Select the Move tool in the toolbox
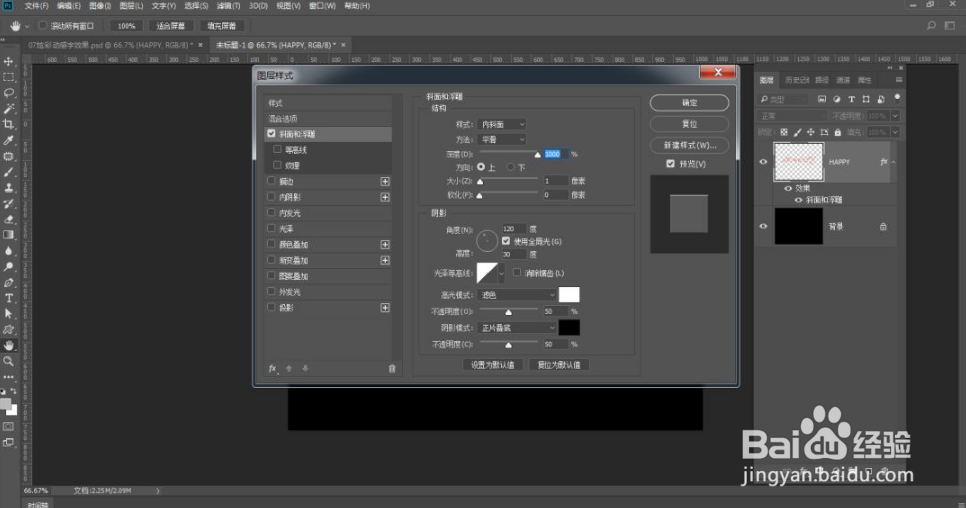966x508 pixels. 9,61
